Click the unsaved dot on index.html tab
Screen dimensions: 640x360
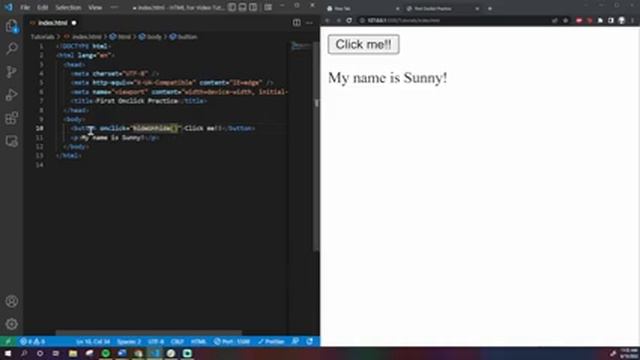pyautogui.click(x=74, y=23)
